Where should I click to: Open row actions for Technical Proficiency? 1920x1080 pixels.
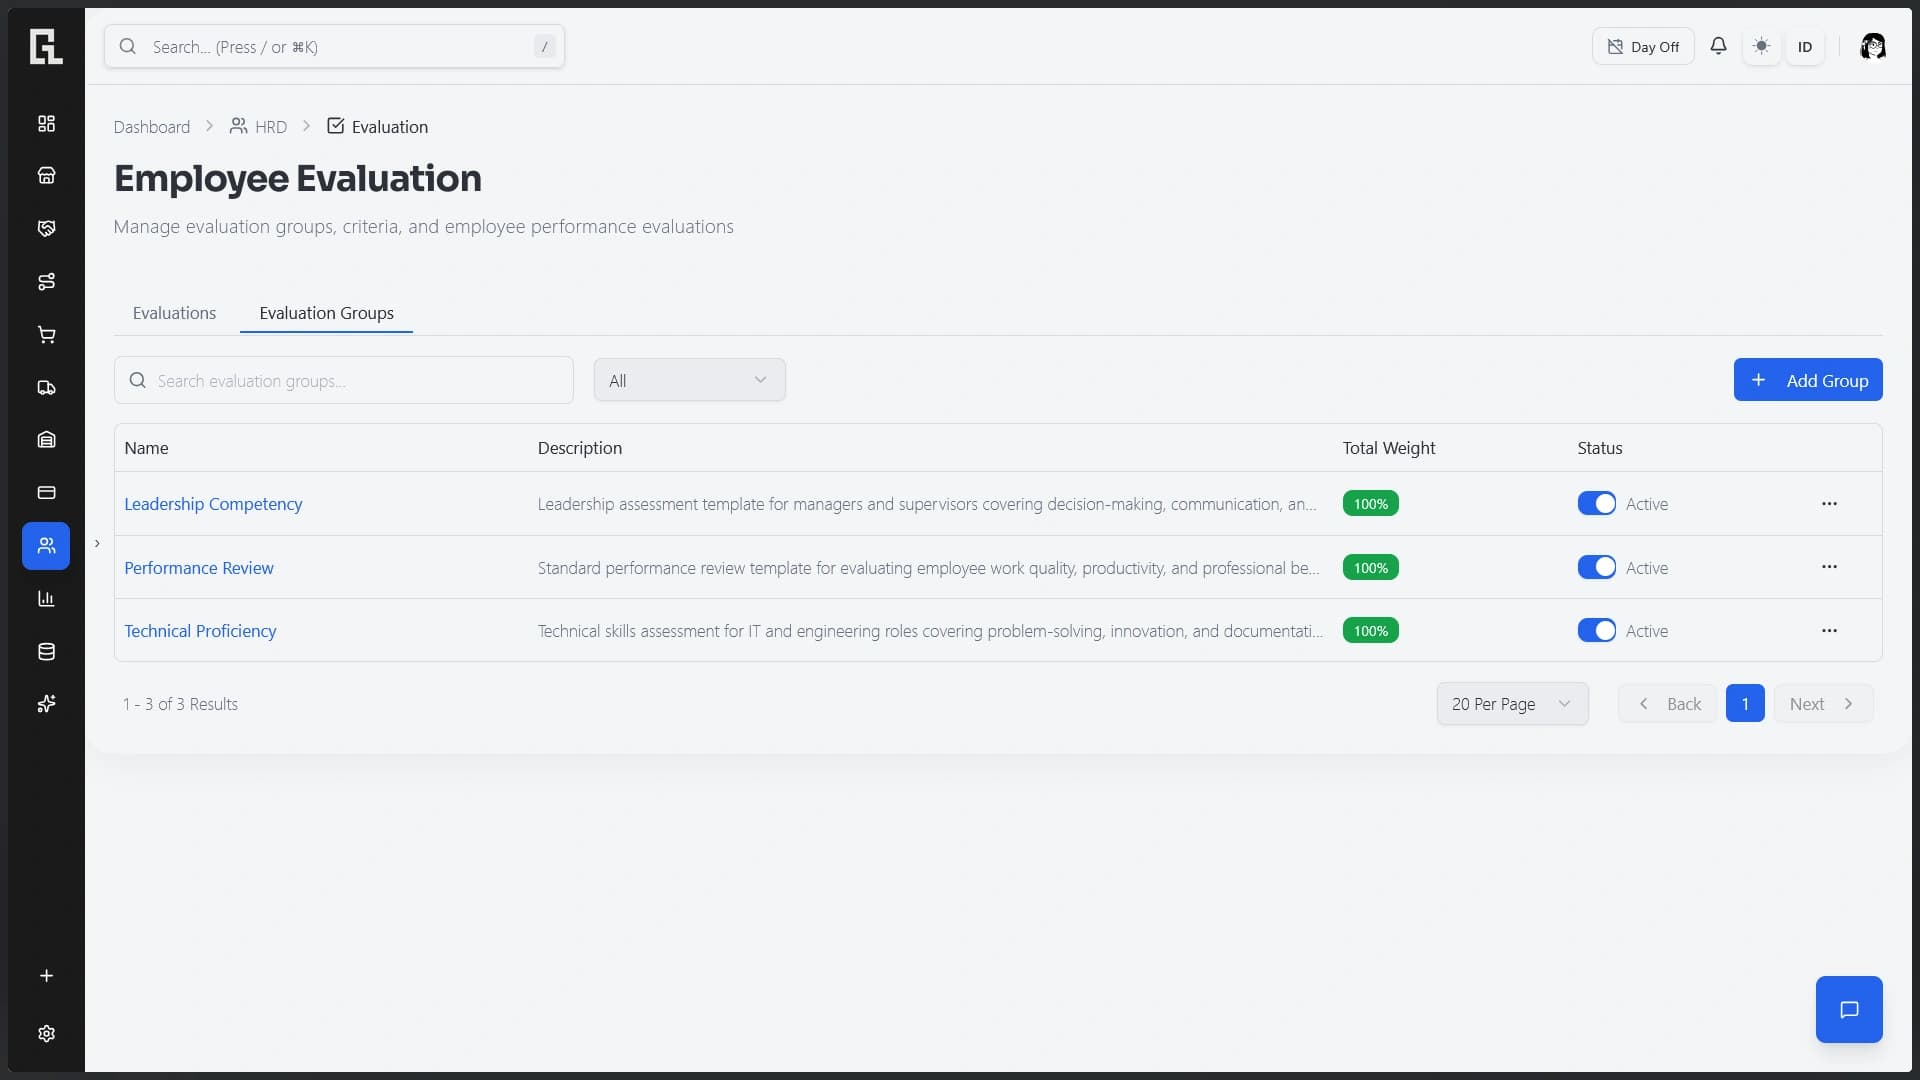(1829, 630)
